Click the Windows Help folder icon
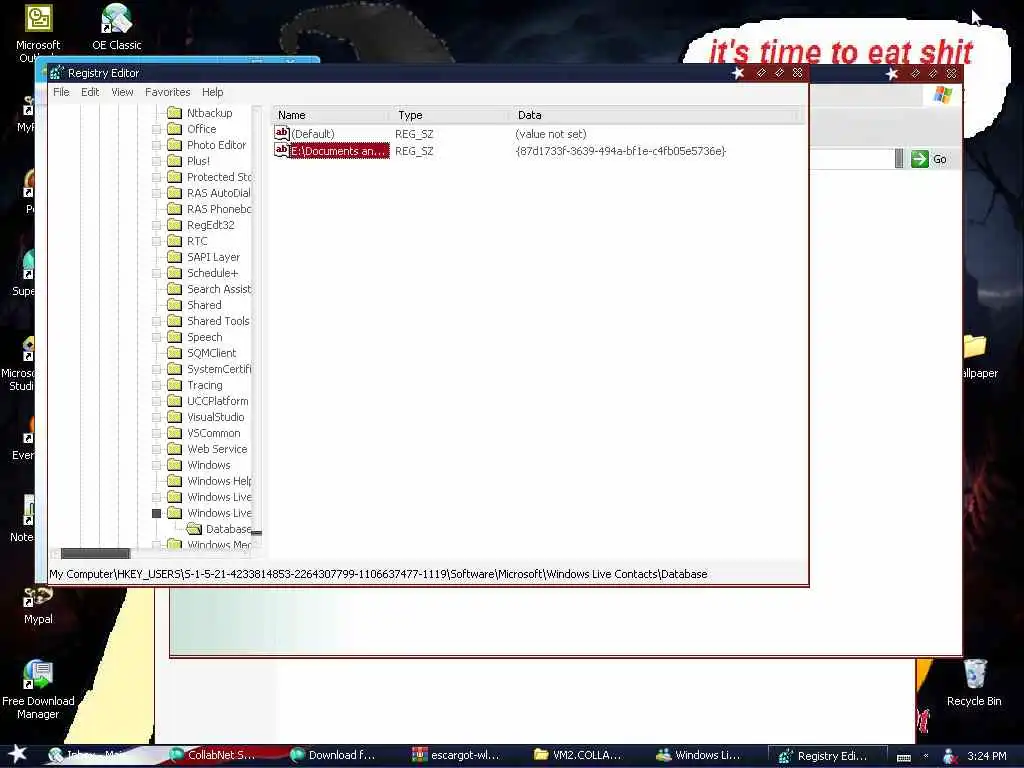Screen dimensions: 1024x768 (174, 481)
